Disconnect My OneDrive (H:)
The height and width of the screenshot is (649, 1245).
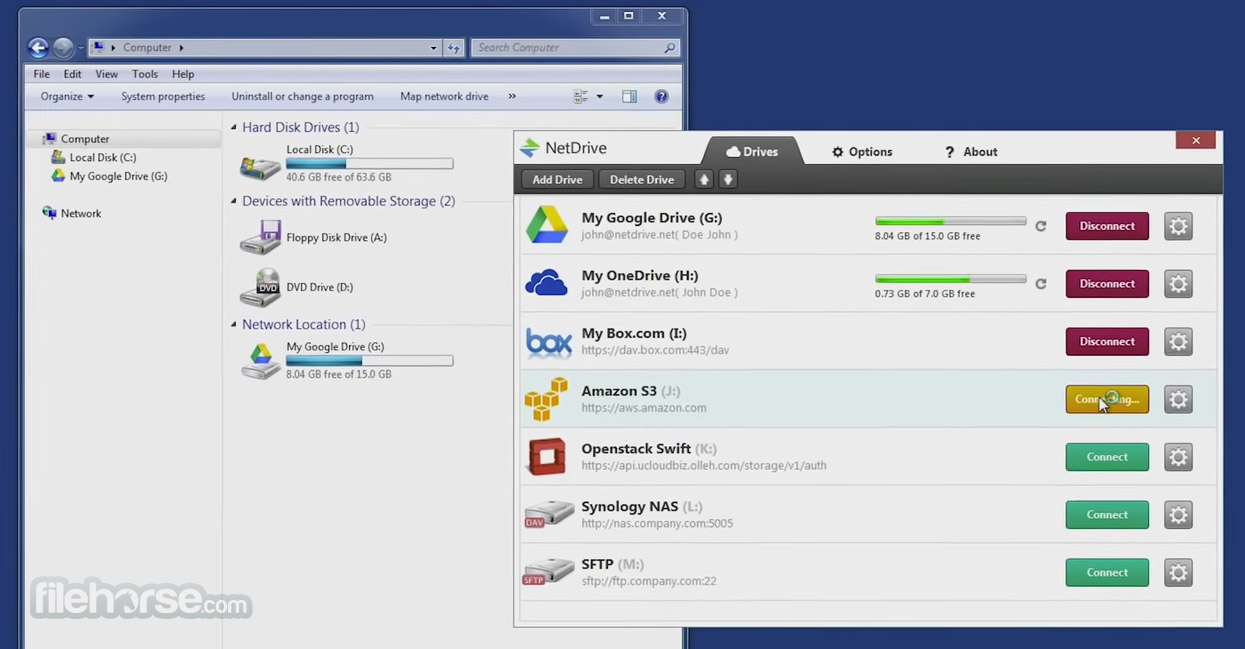(1107, 284)
